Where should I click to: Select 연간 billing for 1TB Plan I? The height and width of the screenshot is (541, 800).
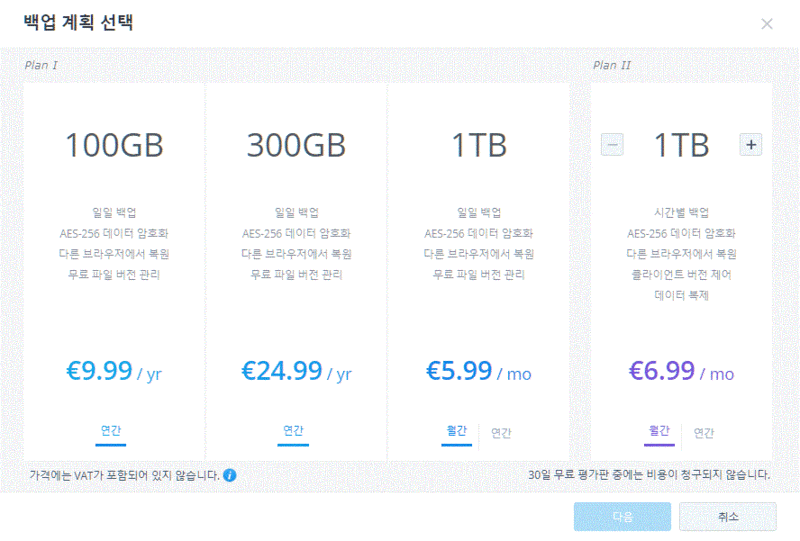(x=501, y=433)
